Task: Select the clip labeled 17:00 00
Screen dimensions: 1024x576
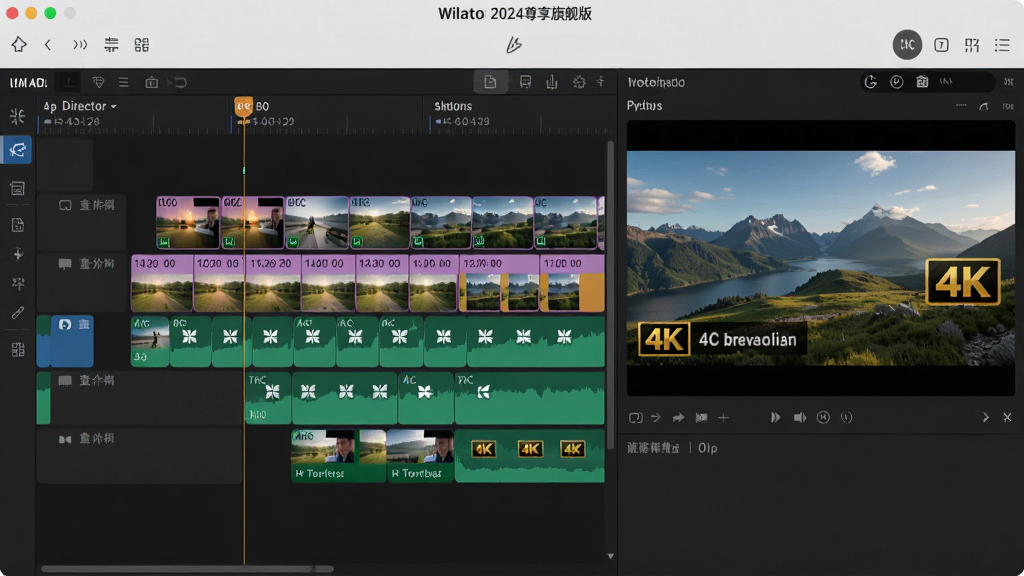Action: point(571,283)
